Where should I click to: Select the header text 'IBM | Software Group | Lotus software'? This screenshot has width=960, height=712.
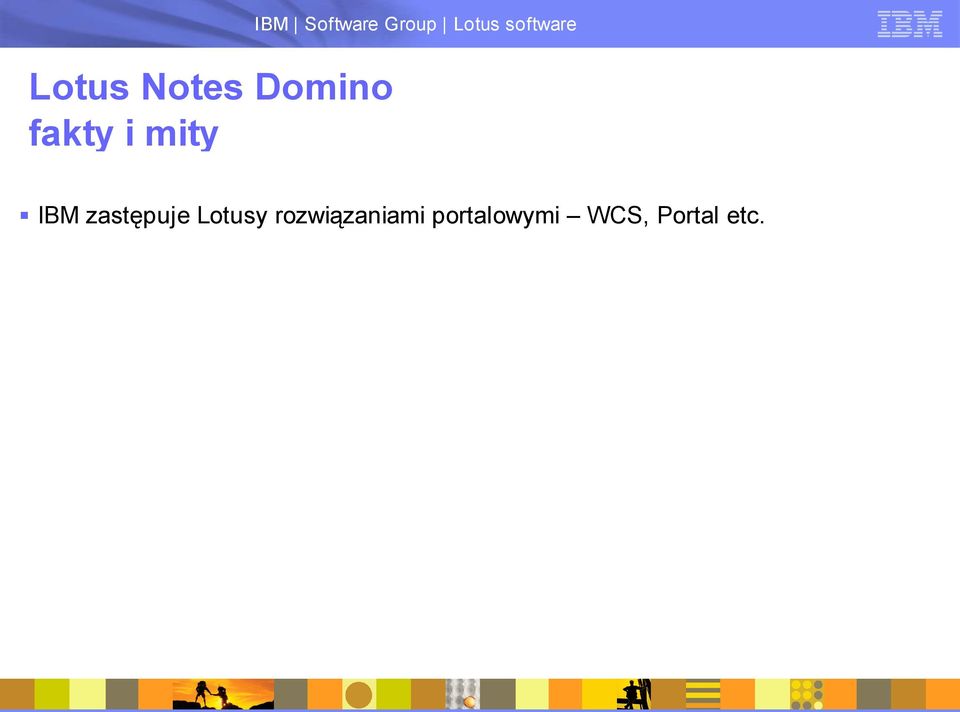pyautogui.click(x=416, y=24)
